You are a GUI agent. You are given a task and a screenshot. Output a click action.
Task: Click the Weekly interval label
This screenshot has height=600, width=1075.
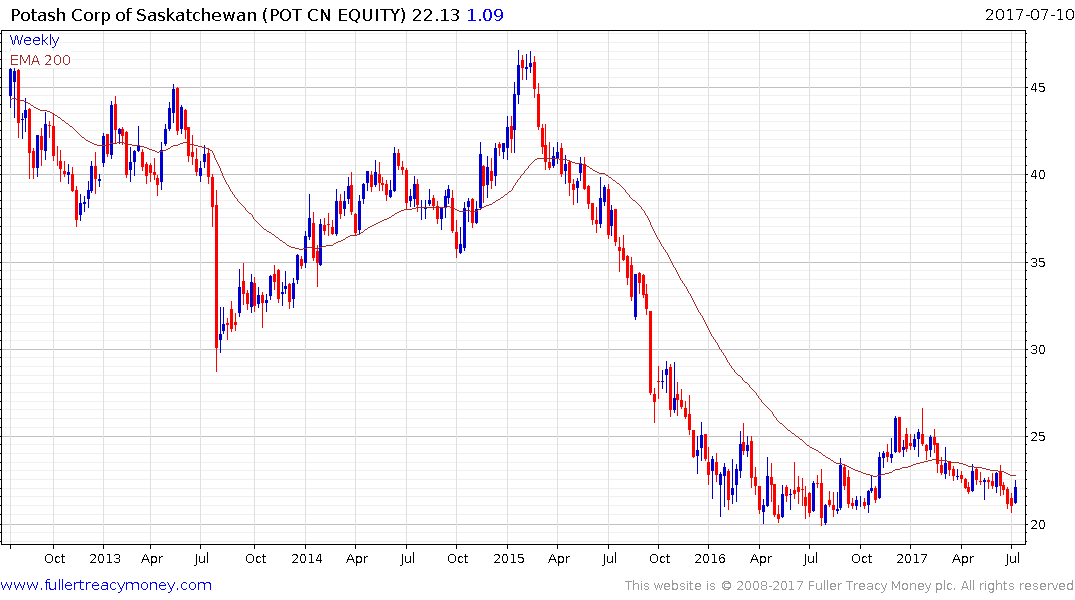point(34,40)
